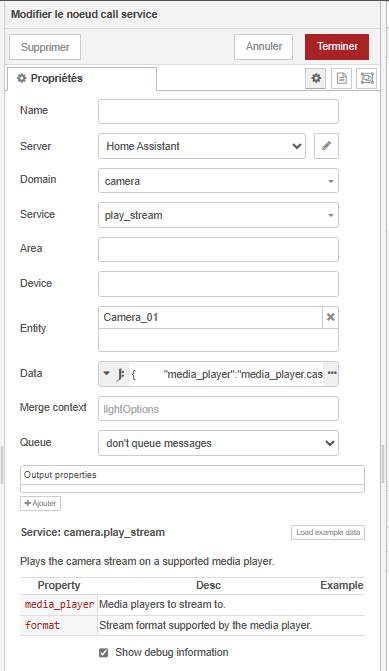Click the Output properties header

click(192, 475)
